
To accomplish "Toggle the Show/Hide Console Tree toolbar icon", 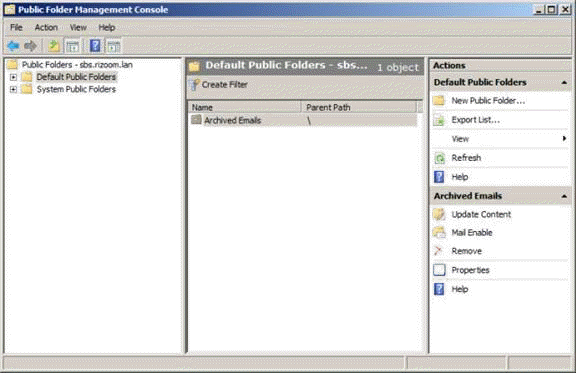I will [x=72, y=46].
